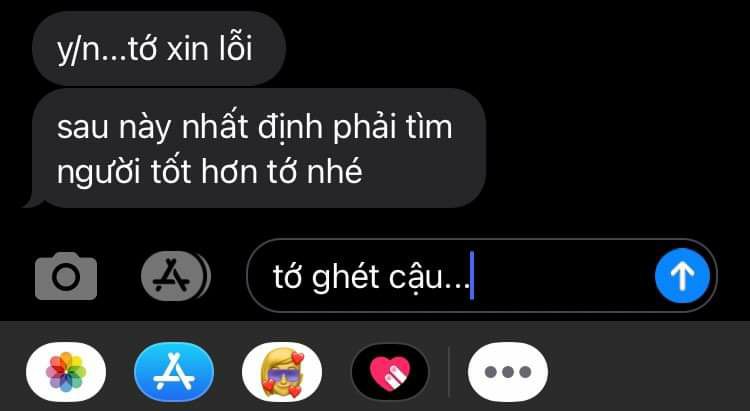Focus the message field containing "tớ ghét cậu..."

click(482, 276)
